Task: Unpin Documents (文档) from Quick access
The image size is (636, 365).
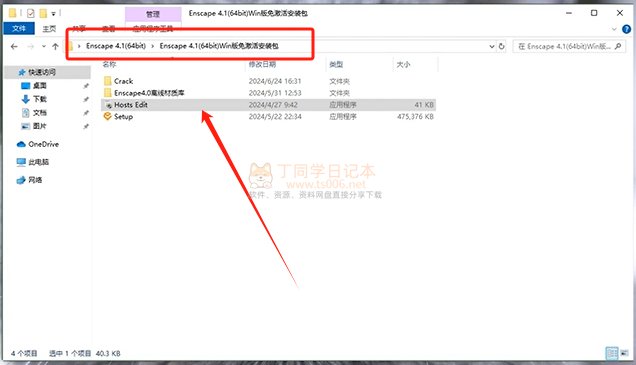Action: coord(86,113)
